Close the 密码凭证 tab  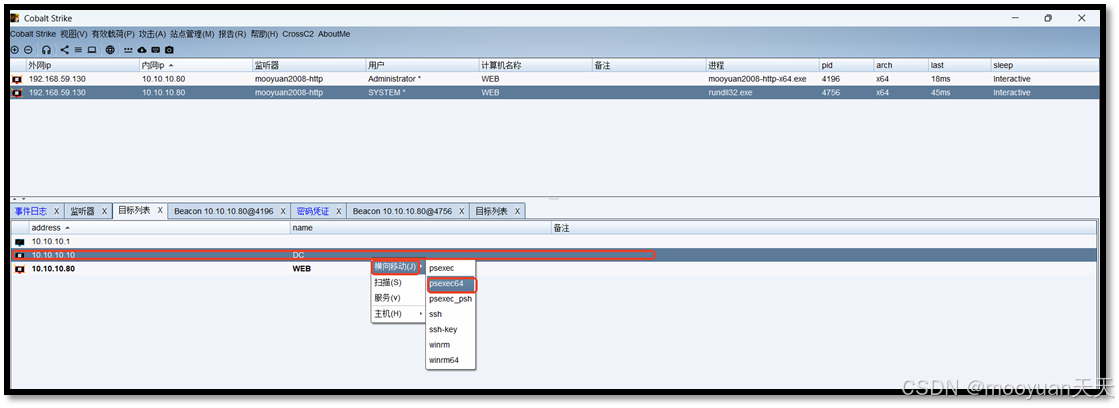[338, 212]
